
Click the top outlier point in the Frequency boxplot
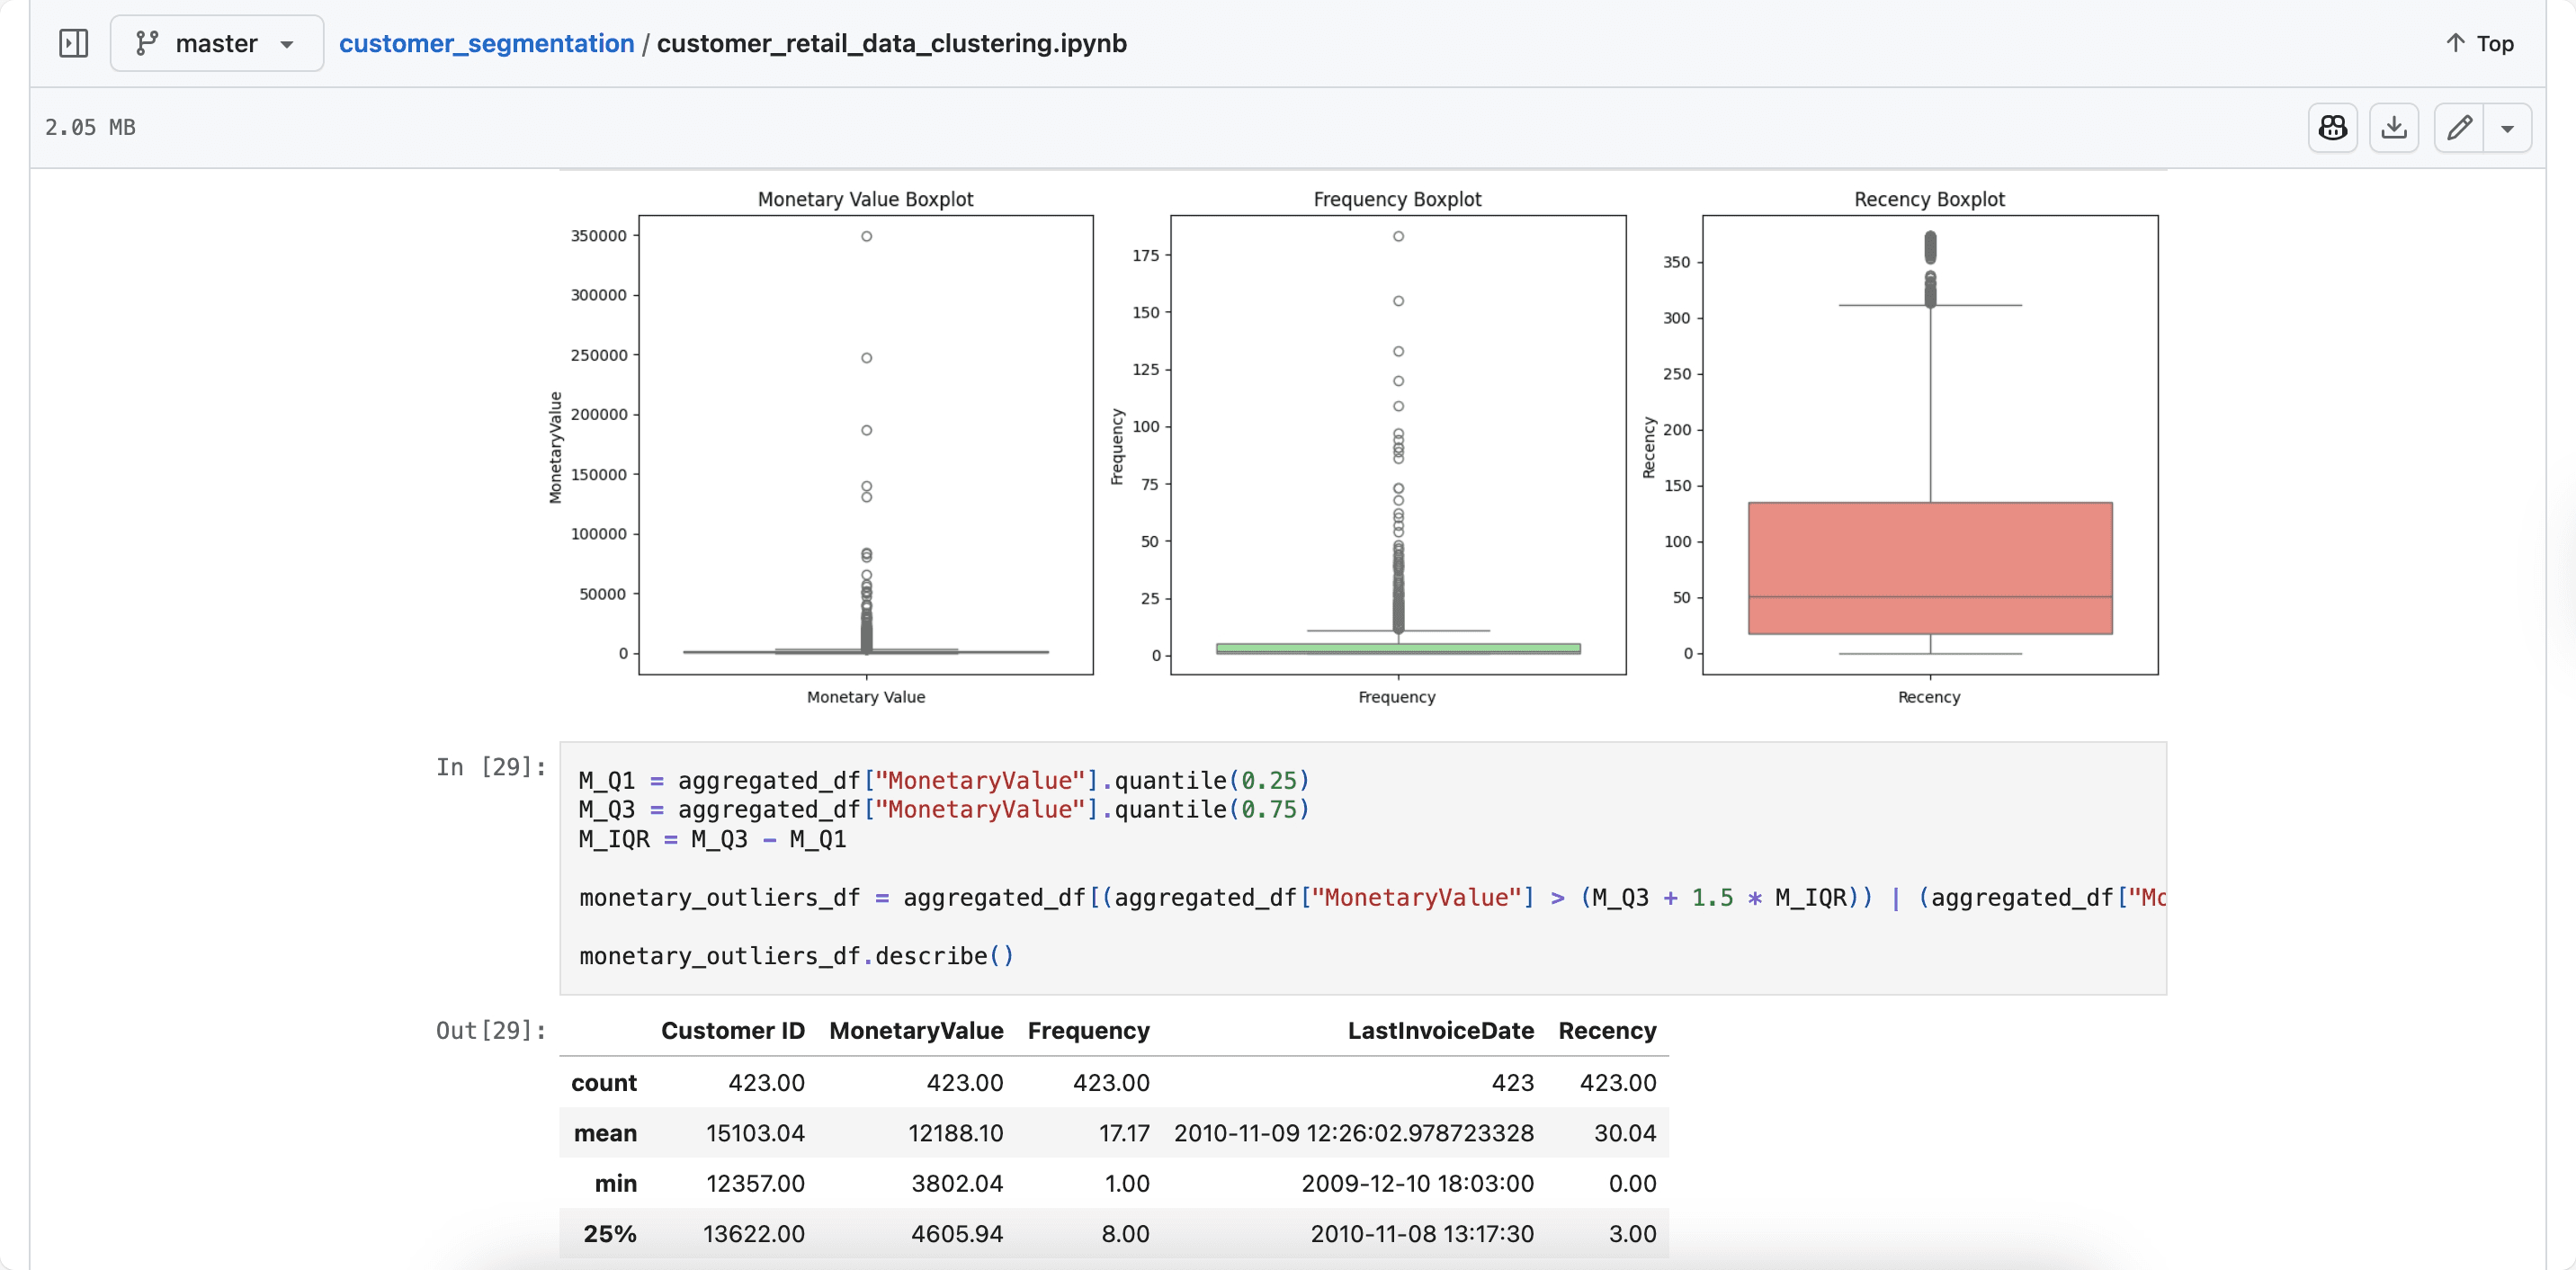[1398, 236]
